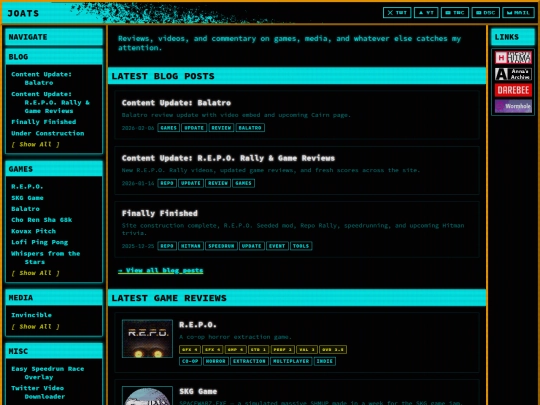Select UPDATE tag on the Balatro post
540x405 pixels.
tap(194, 128)
